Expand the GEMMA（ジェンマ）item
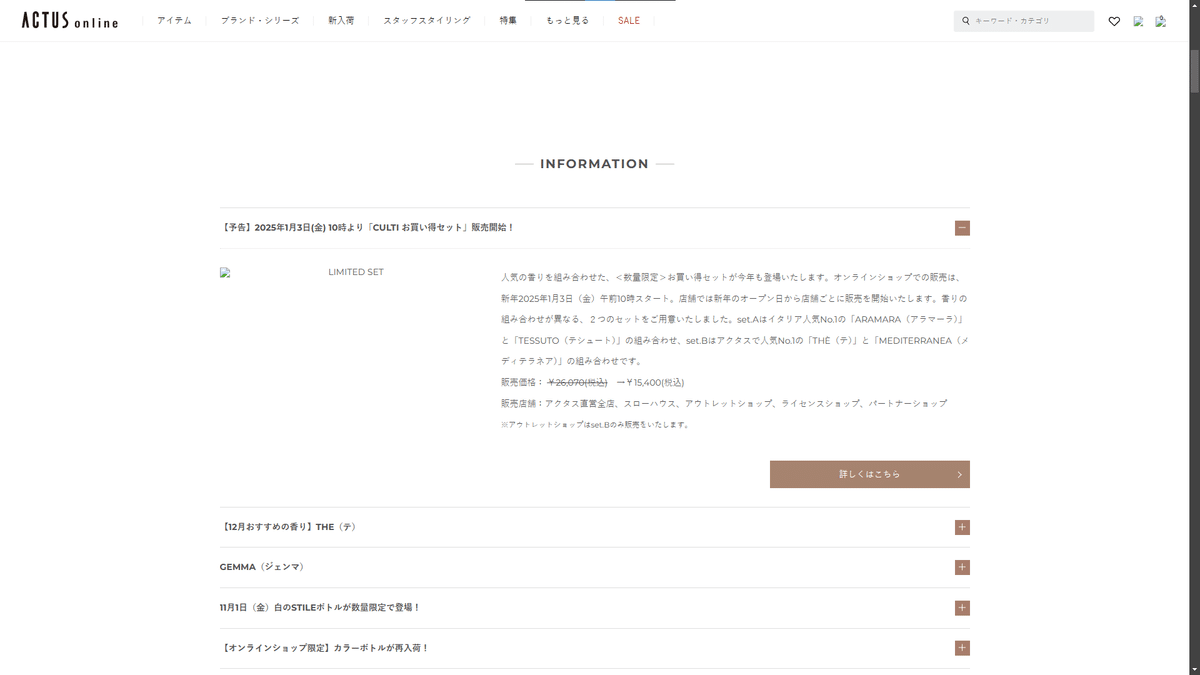 click(x=962, y=567)
